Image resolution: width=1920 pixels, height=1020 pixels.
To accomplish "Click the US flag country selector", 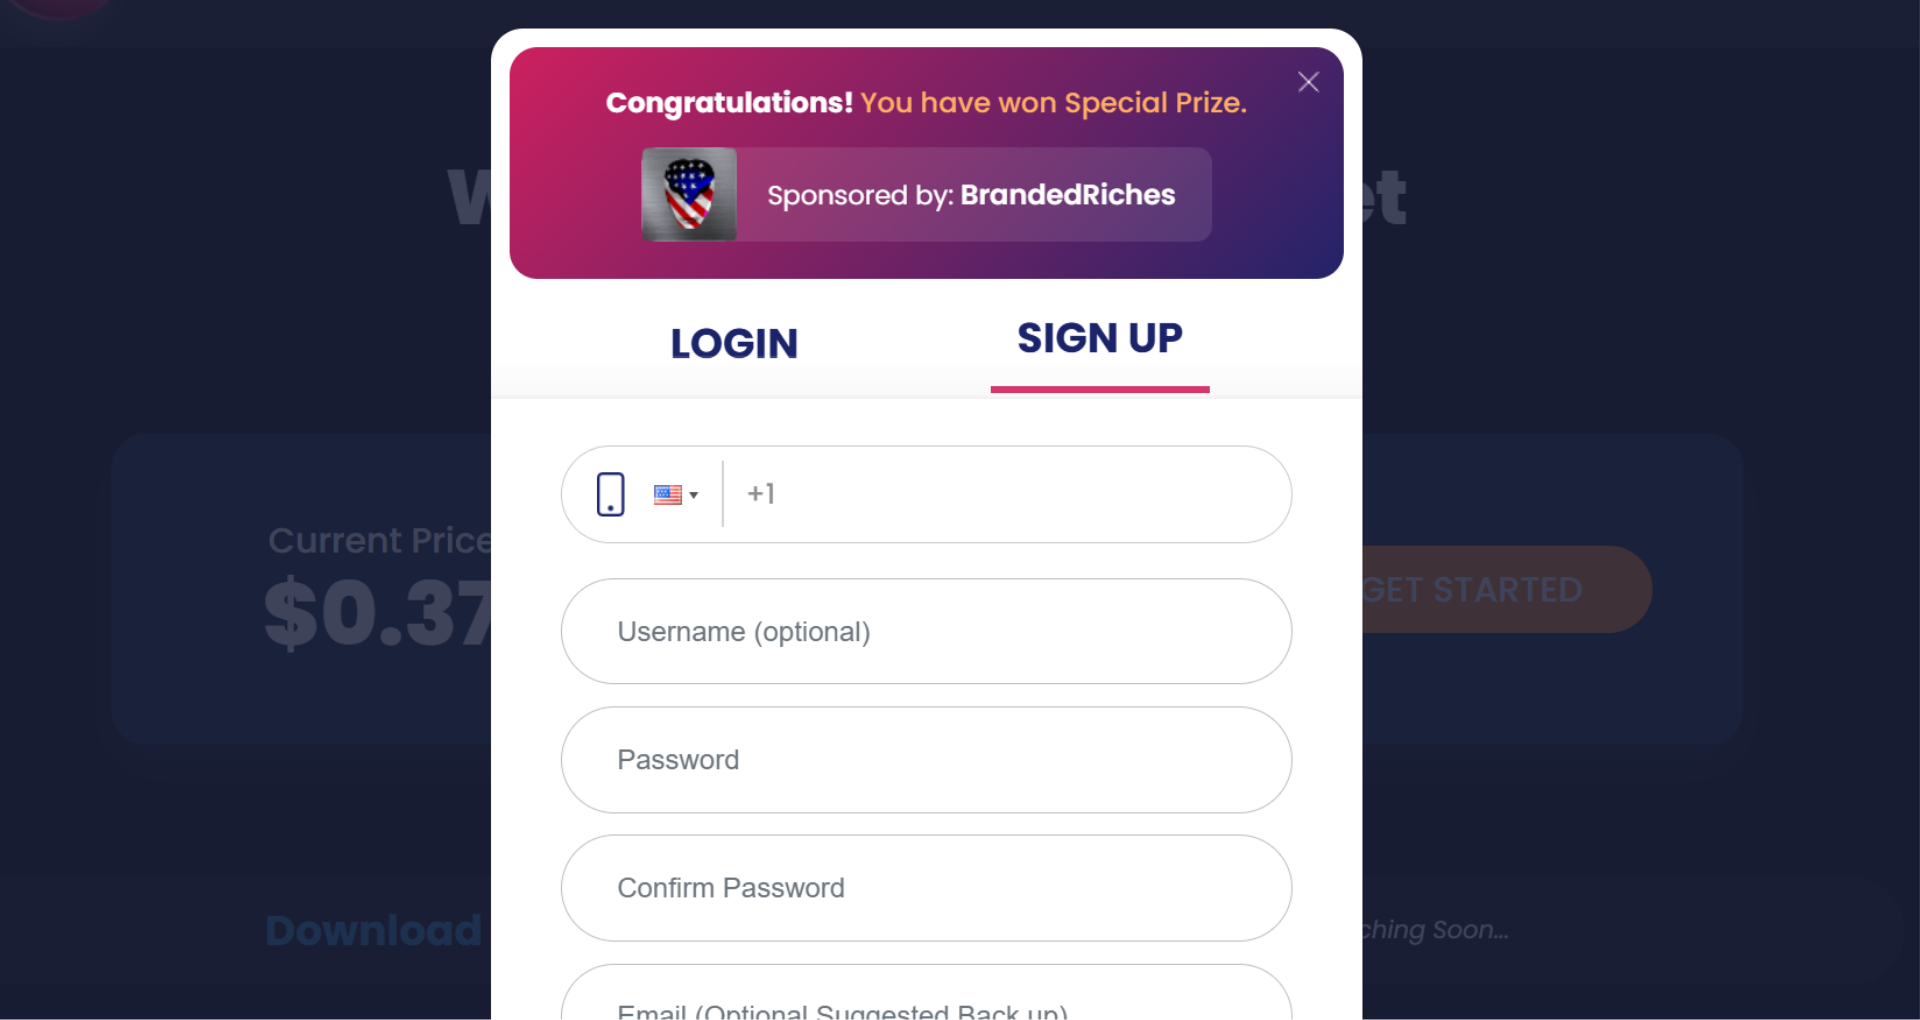I will click(668, 493).
